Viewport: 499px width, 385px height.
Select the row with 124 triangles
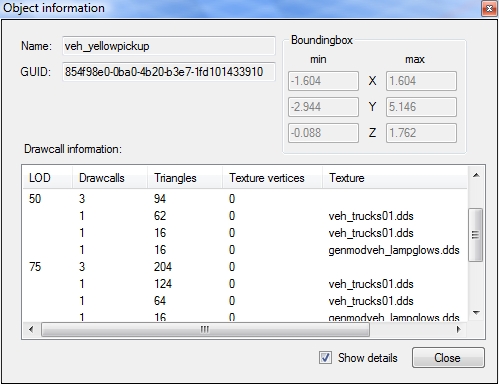tap(245, 284)
